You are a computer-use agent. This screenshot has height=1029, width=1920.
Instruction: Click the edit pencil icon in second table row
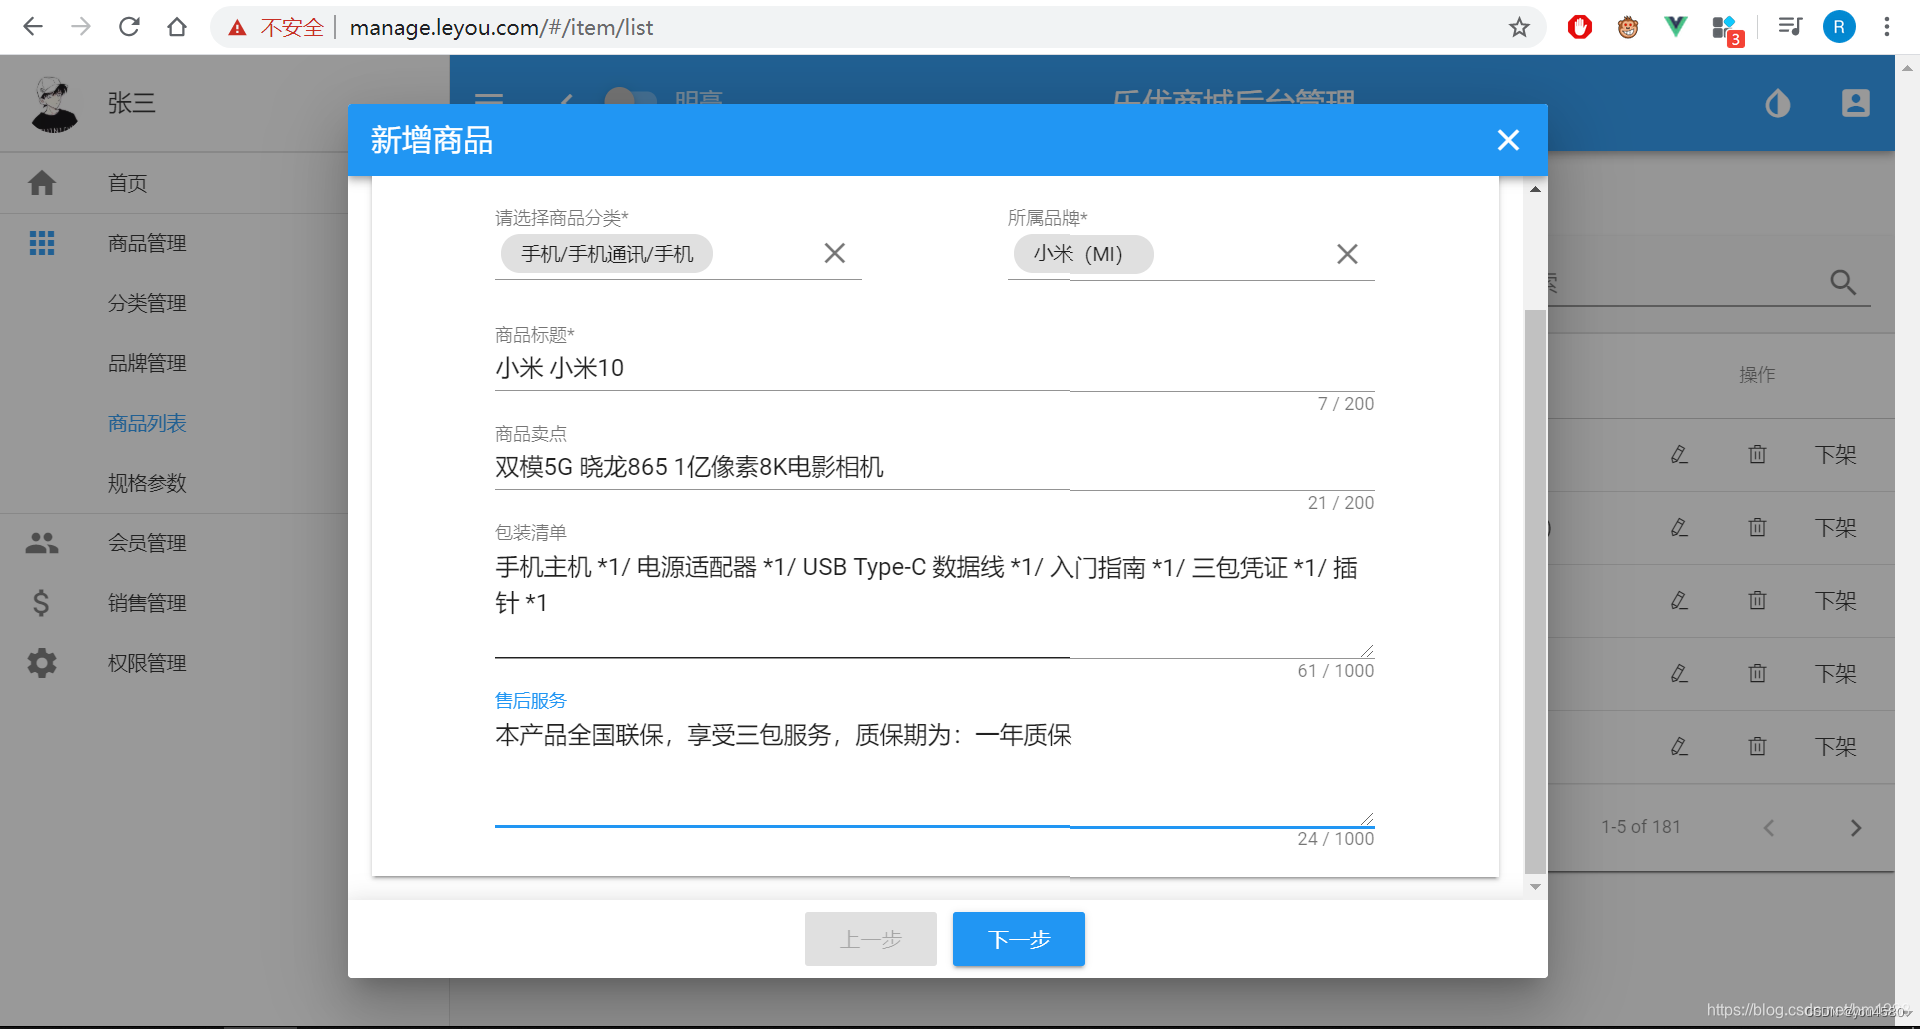[x=1679, y=528]
